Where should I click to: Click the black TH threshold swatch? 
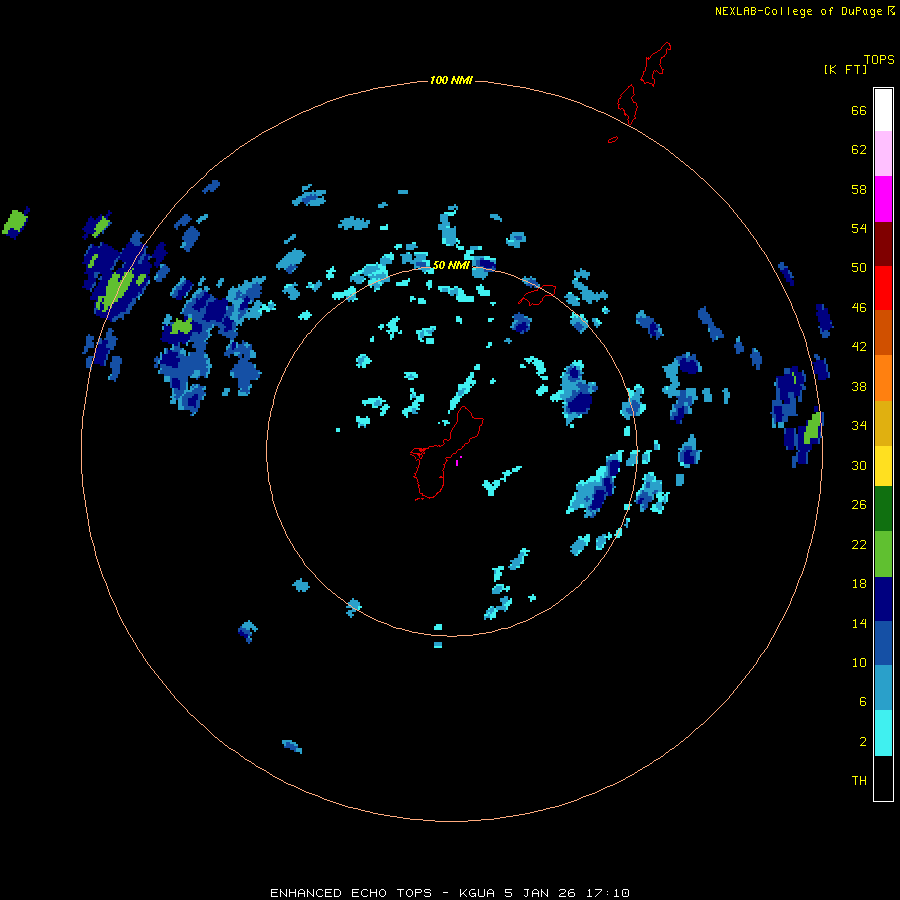[883, 778]
